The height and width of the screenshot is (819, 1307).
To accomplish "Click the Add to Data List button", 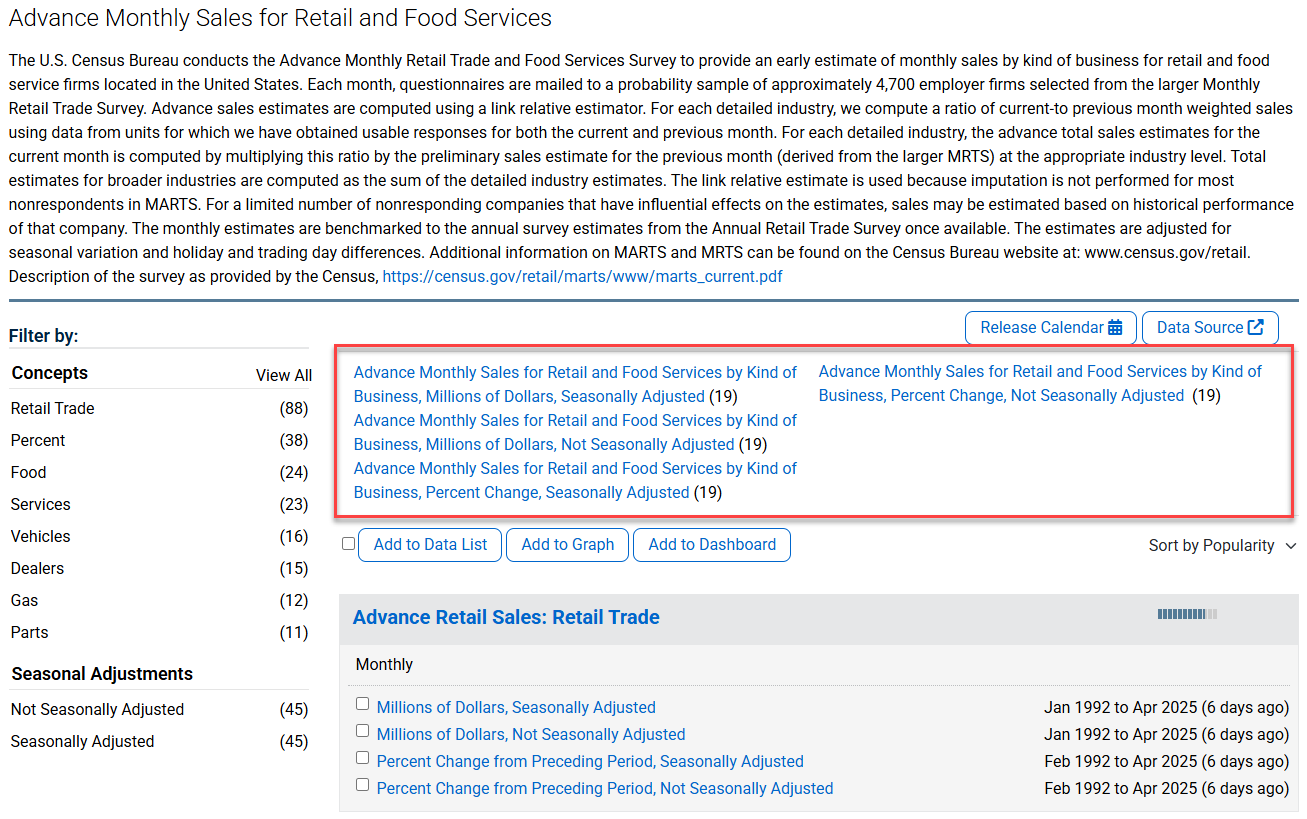I will 430,545.
